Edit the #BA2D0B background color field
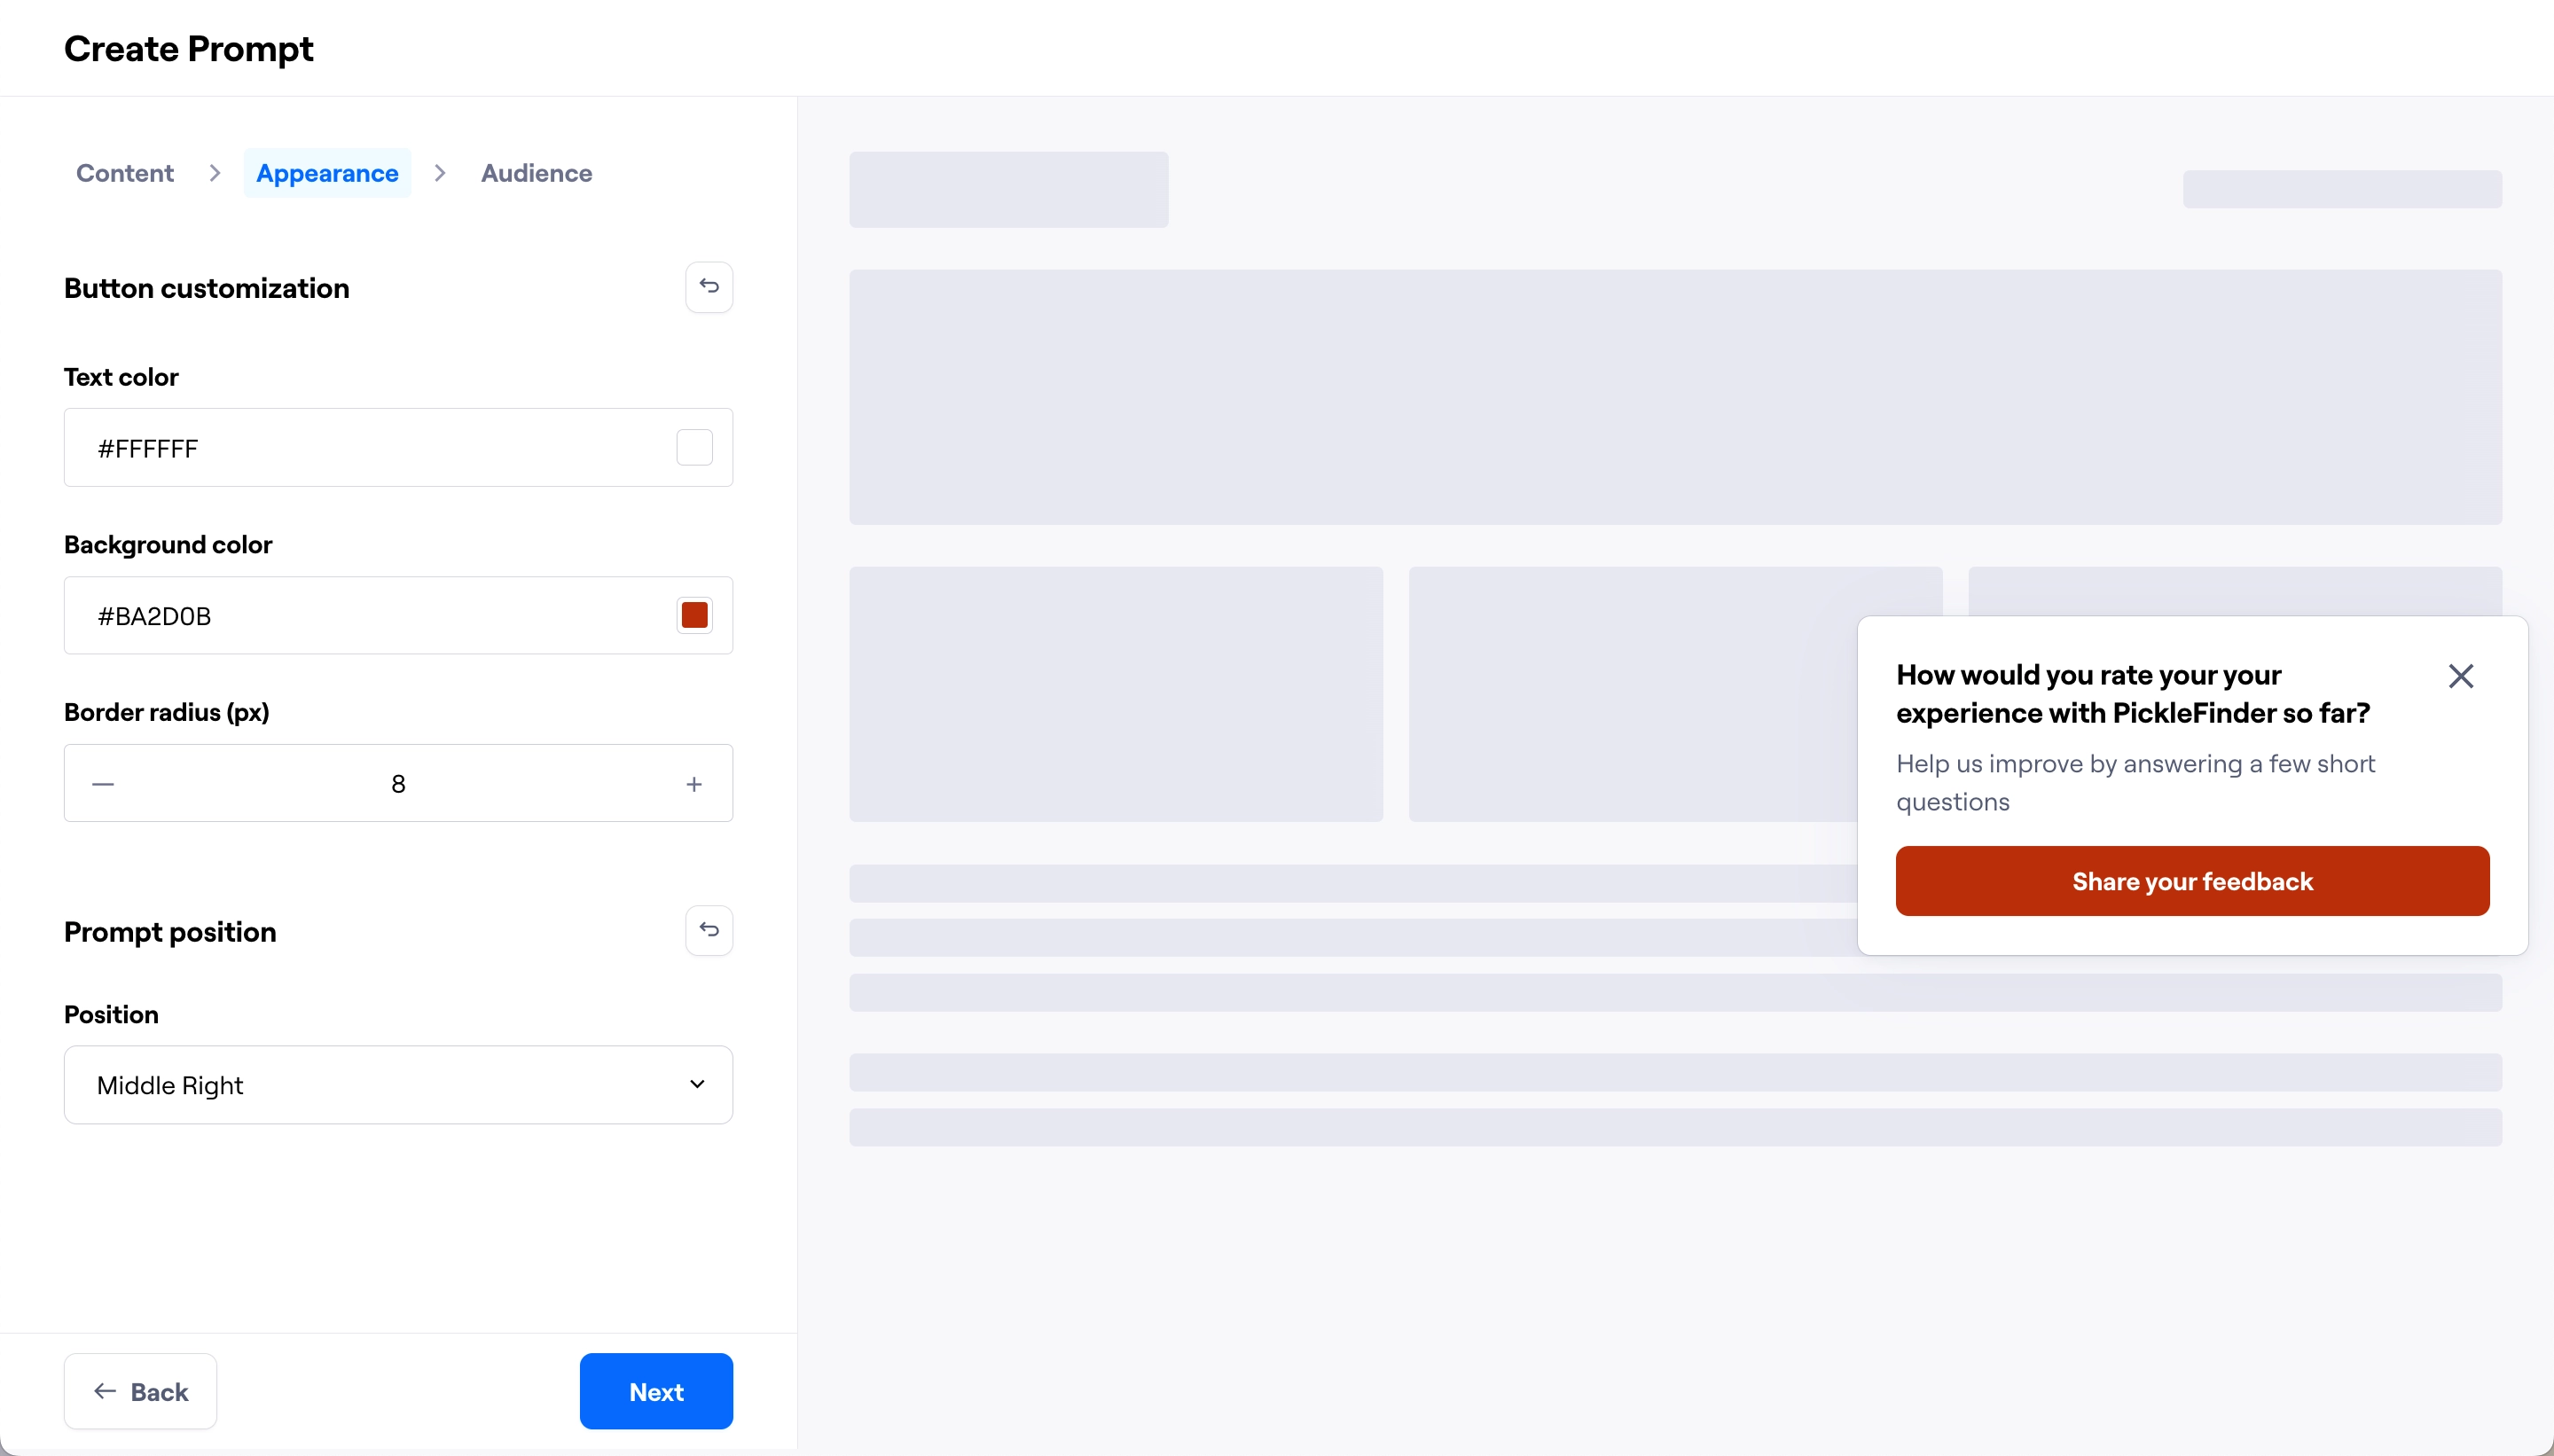This screenshot has width=2554, height=1456. [x=350, y=614]
